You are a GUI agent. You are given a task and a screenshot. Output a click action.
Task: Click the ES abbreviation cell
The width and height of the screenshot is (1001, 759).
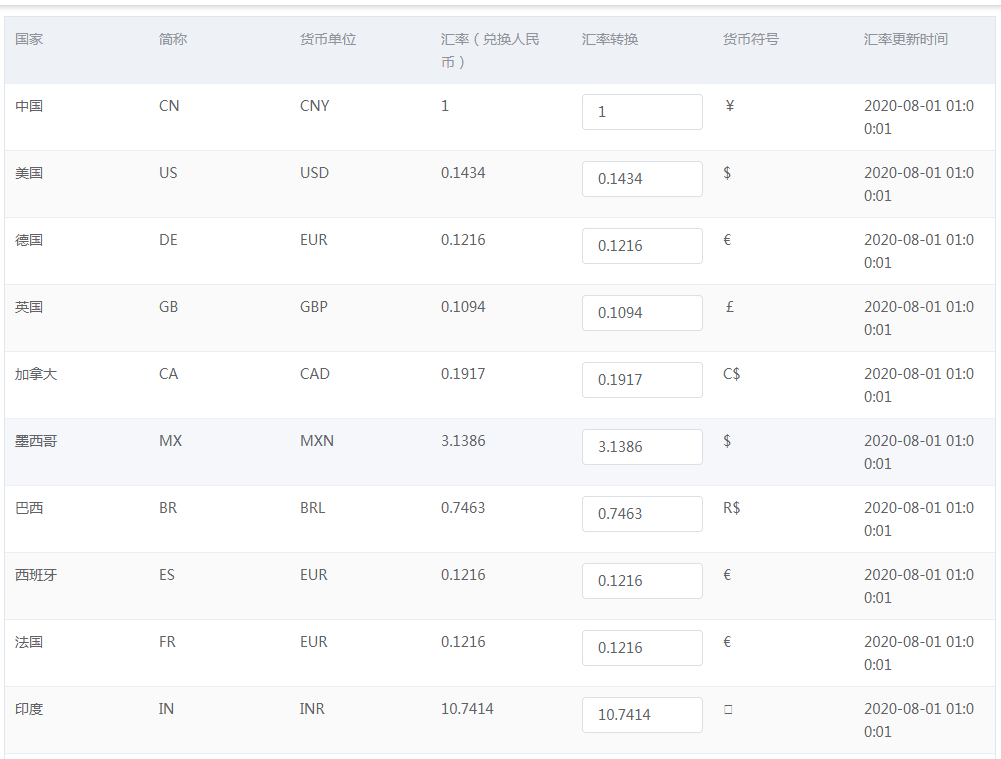click(x=167, y=575)
